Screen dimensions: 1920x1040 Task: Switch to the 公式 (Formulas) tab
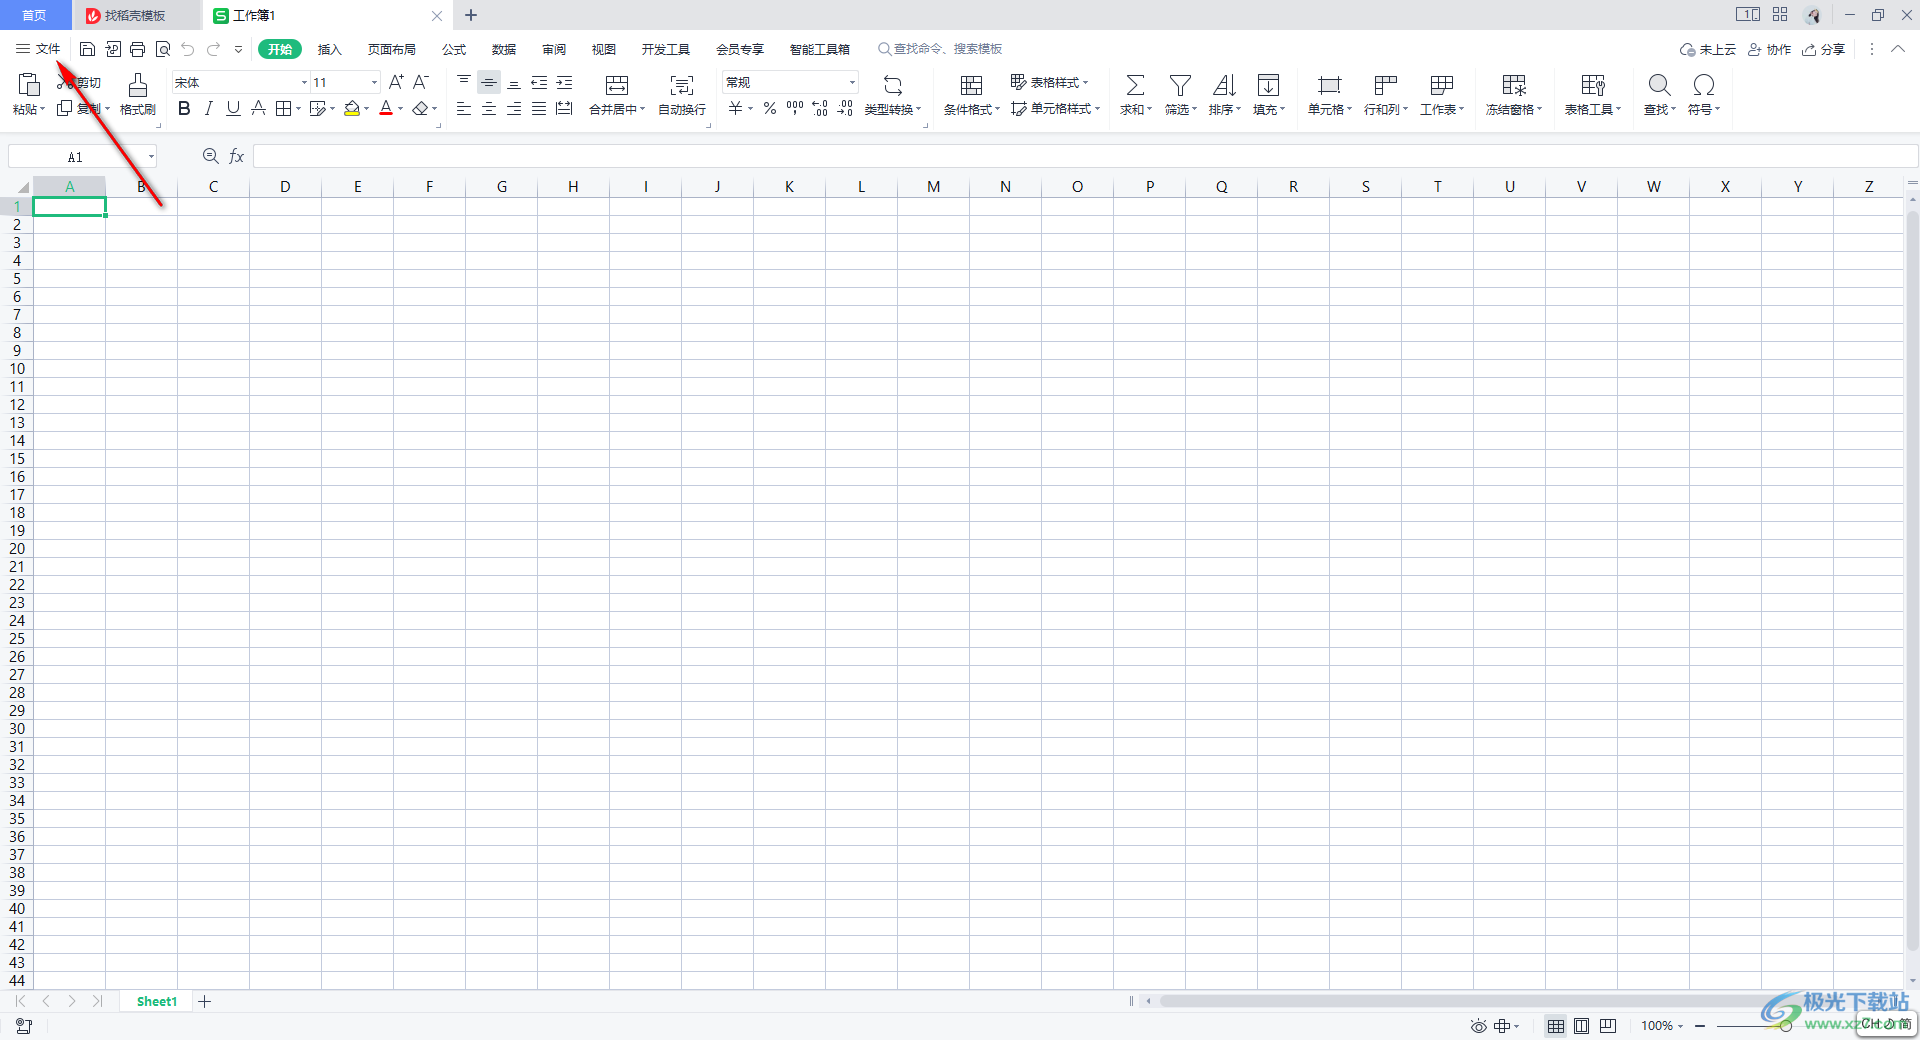click(x=454, y=49)
